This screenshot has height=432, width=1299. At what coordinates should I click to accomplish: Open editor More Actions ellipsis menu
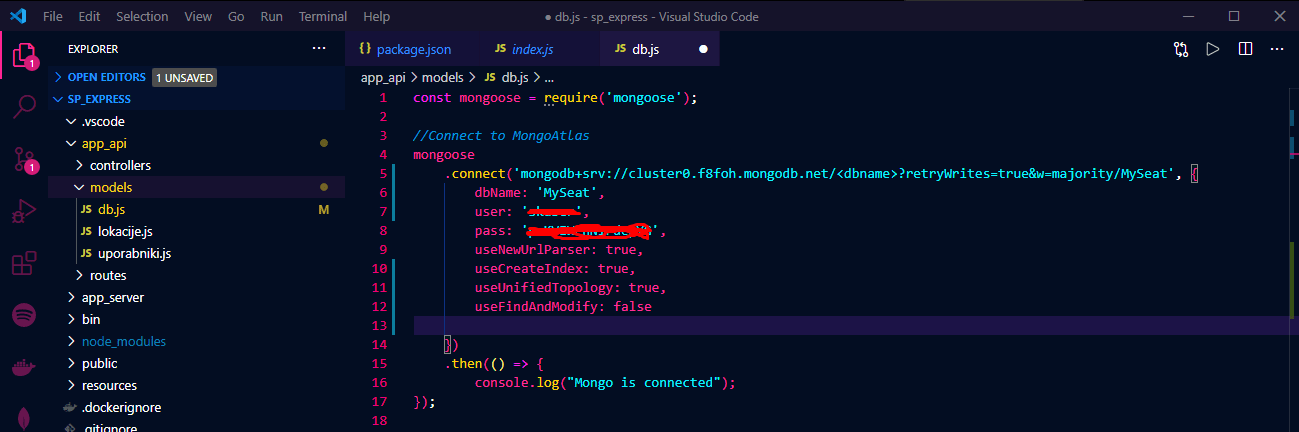(x=1277, y=48)
